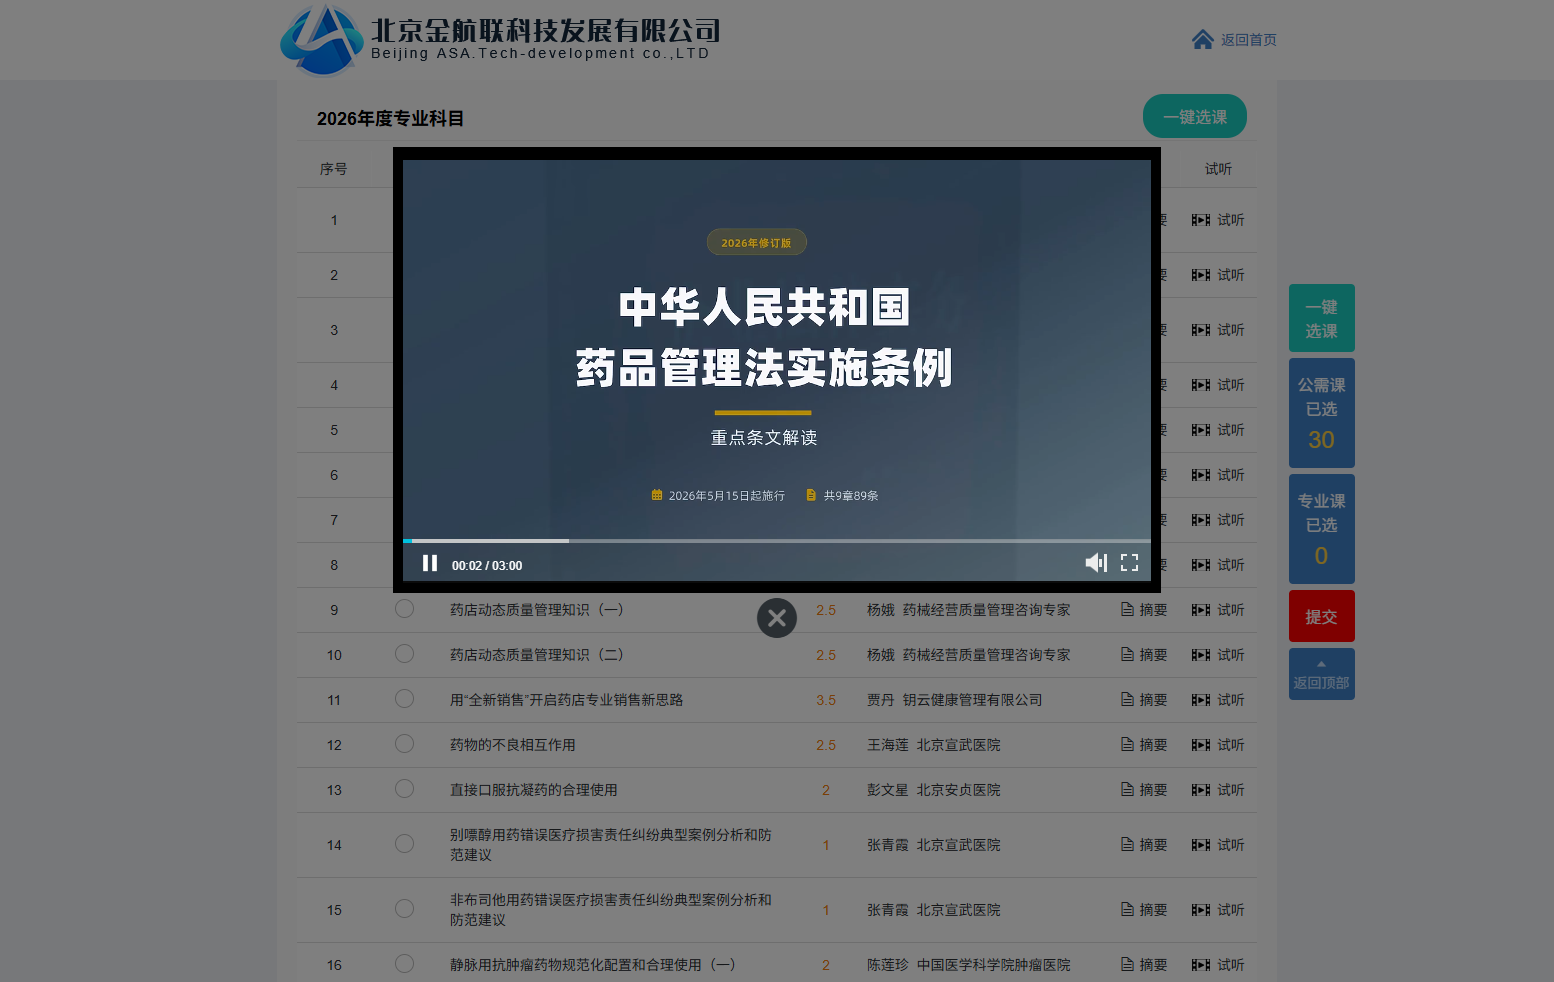1554x982 pixels.
Task: Click the sidebar 一键选课 shortcut
Action: tap(1321, 318)
